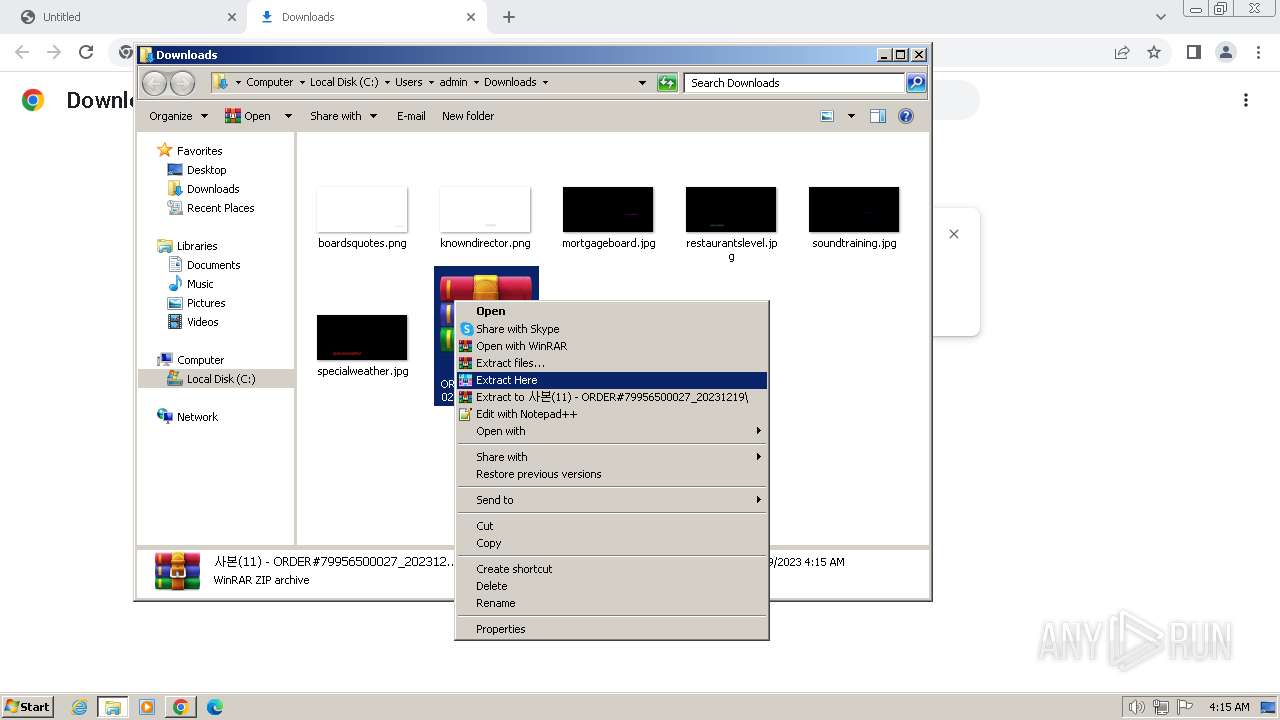Expand the Open button dropdown arrow
The image size is (1280, 720).
[288, 116]
